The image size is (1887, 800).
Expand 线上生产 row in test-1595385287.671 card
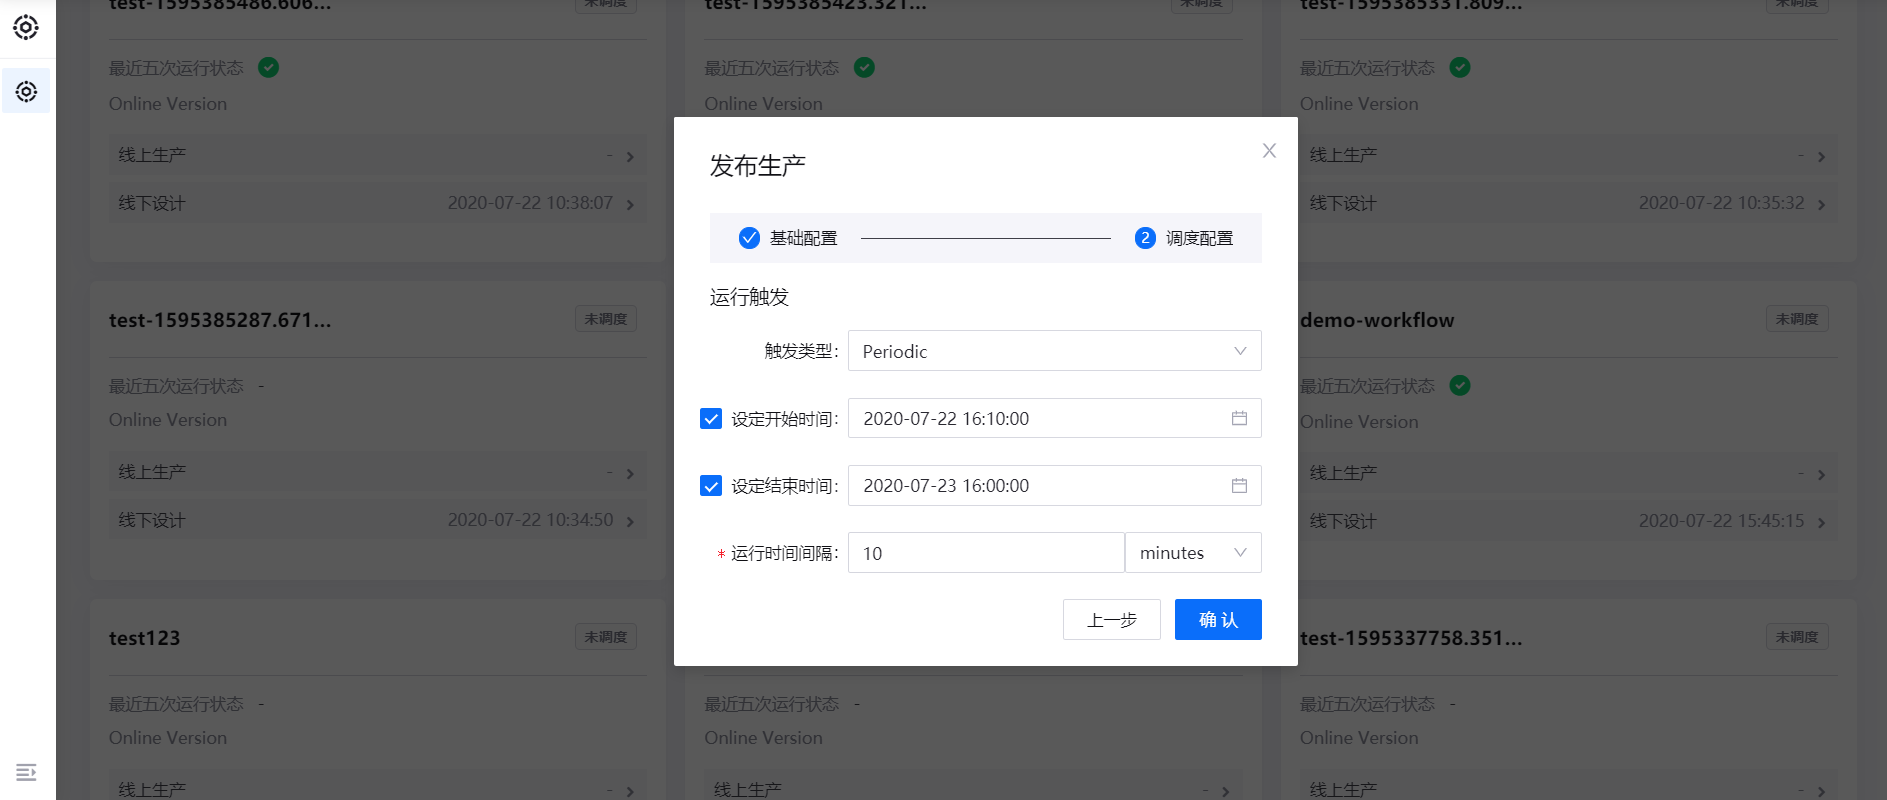point(377,472)
